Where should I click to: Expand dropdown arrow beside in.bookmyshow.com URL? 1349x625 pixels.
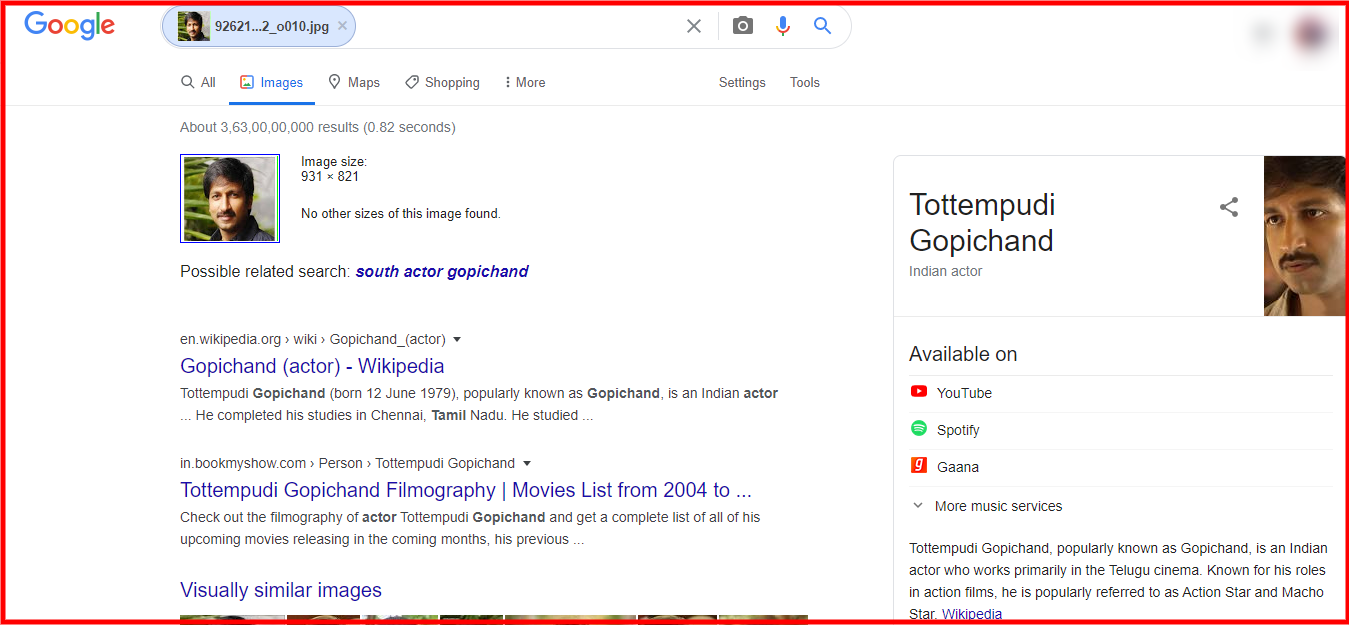pyautogui.click(x=527, y=464)
